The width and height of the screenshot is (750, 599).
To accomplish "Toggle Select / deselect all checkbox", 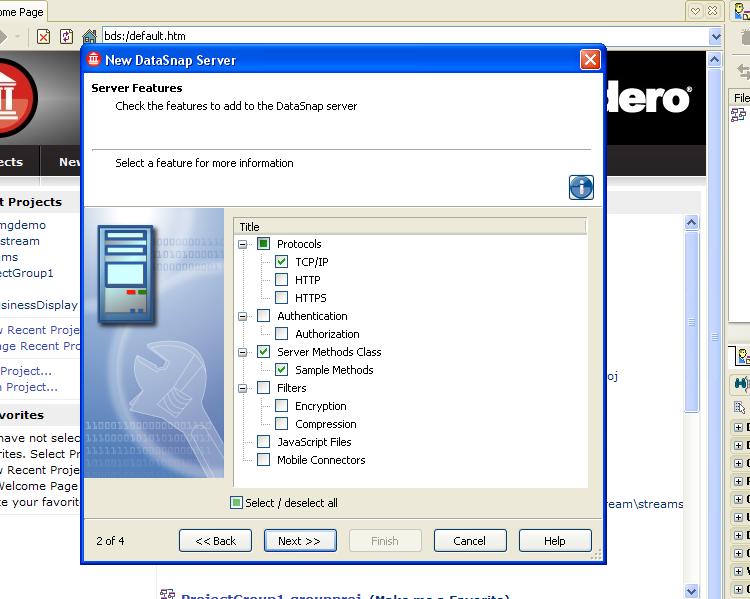I will 237,503.
